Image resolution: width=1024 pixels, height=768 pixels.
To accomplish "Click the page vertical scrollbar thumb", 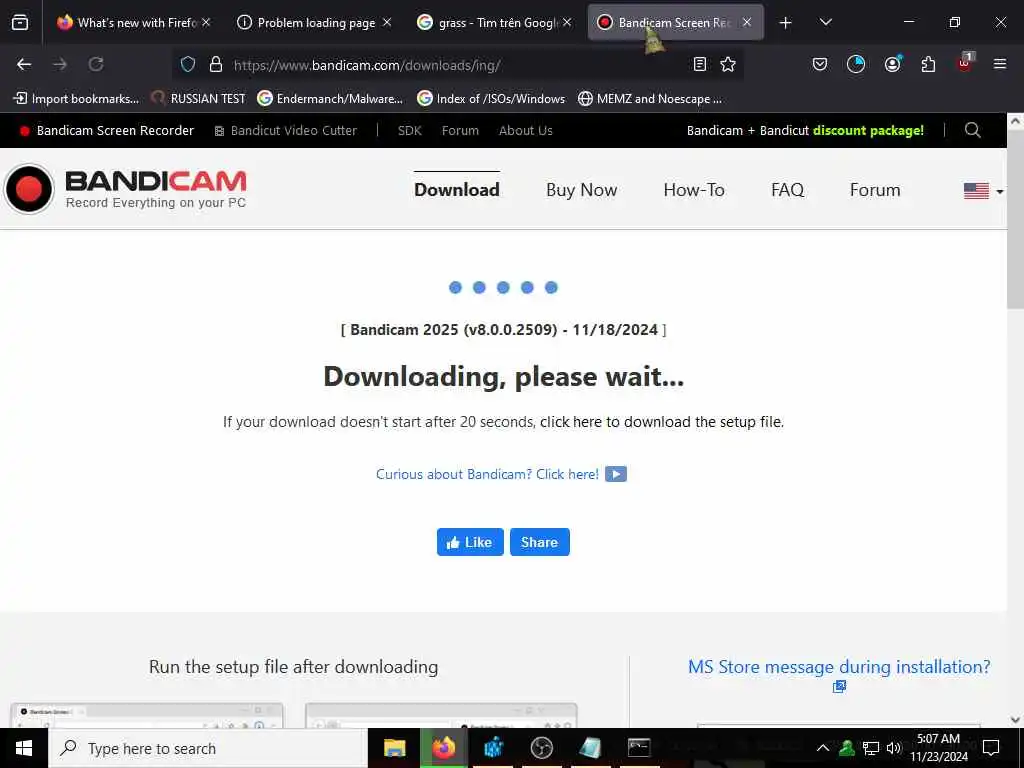I will 1015,220.
